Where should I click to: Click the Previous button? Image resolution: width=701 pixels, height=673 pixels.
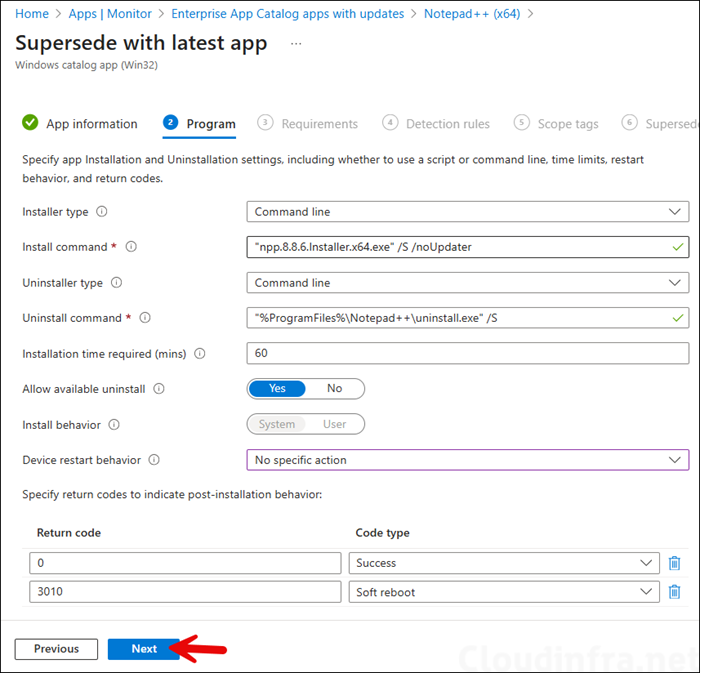[56, 649]
